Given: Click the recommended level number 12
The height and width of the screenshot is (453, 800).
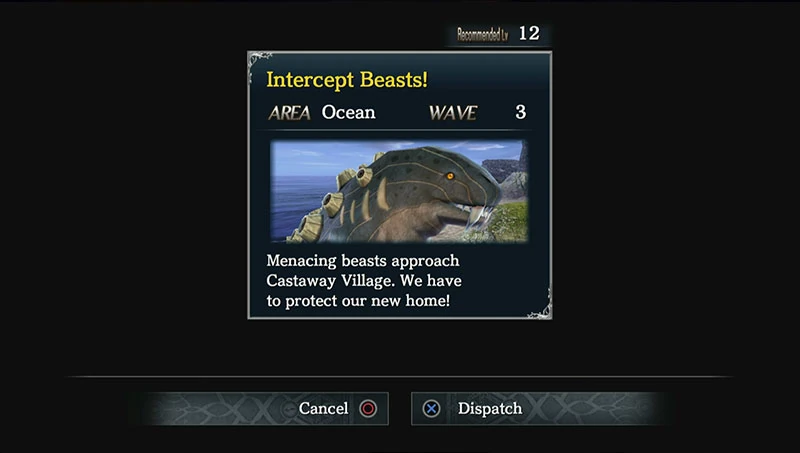Looking at the screenshot, I should 529,34.
